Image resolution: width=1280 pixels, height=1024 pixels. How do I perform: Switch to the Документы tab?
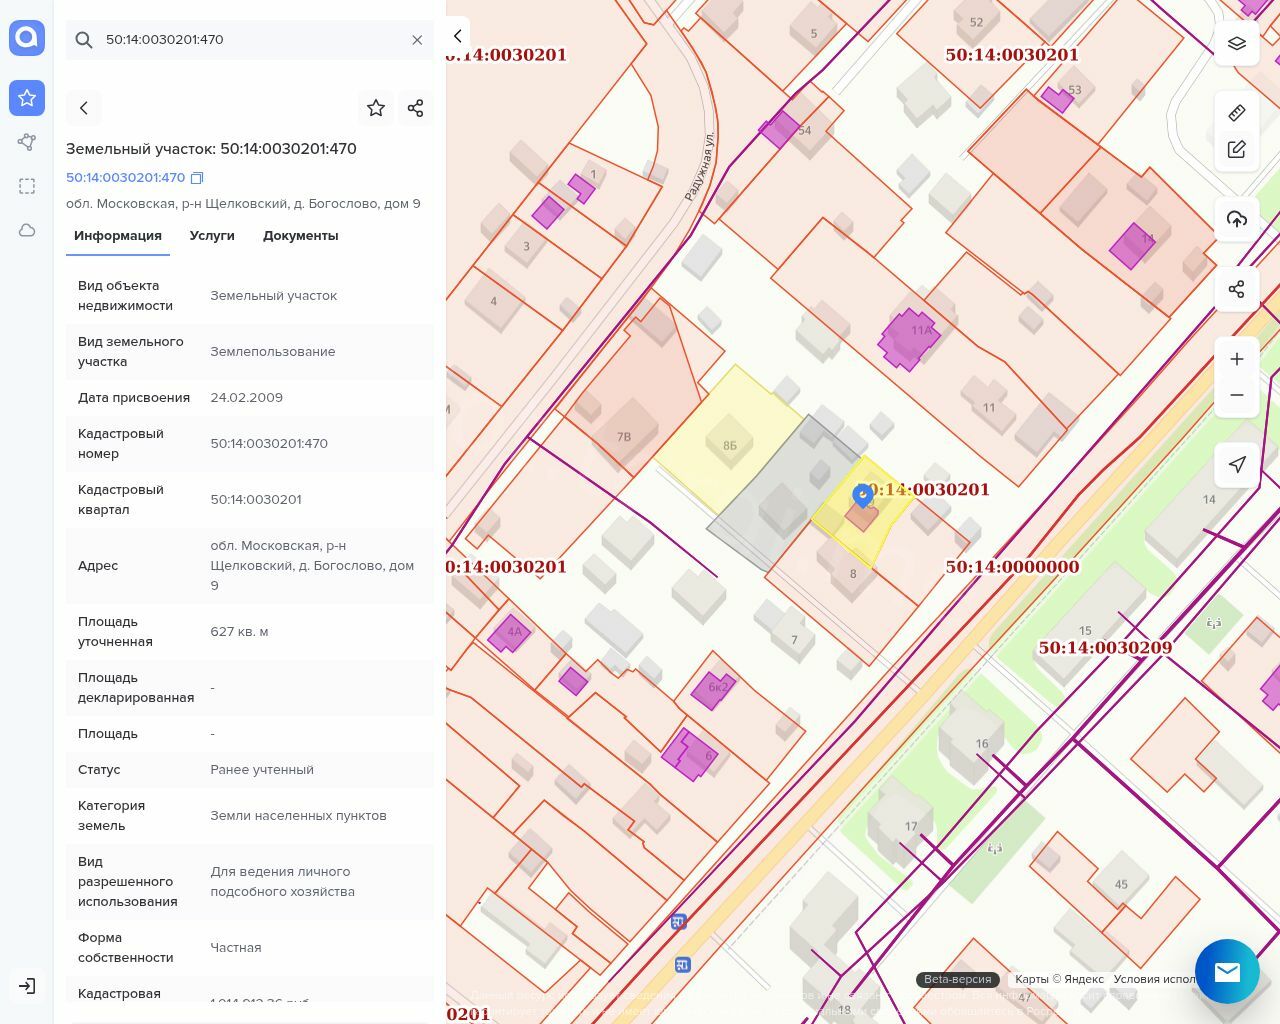coord(300,236)
